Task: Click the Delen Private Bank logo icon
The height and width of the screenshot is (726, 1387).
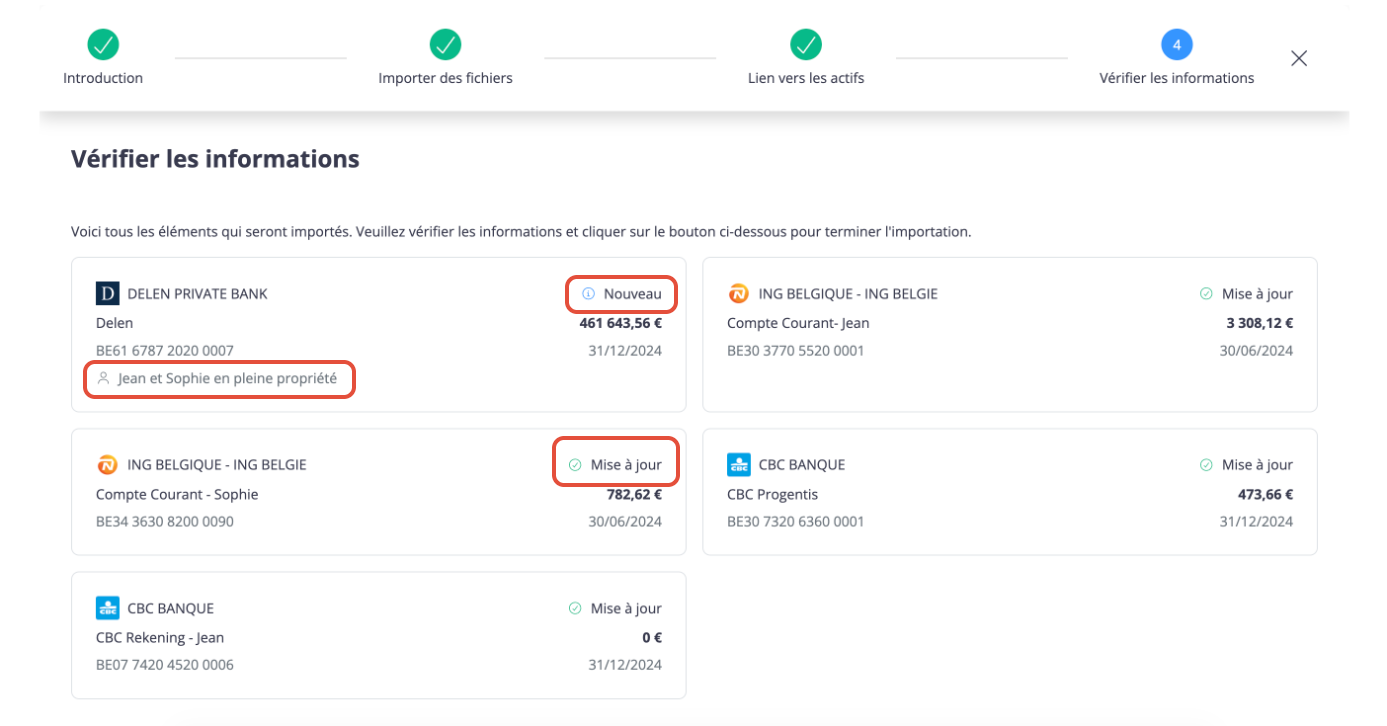Action: pyautogui.click(x=107, y=294)
